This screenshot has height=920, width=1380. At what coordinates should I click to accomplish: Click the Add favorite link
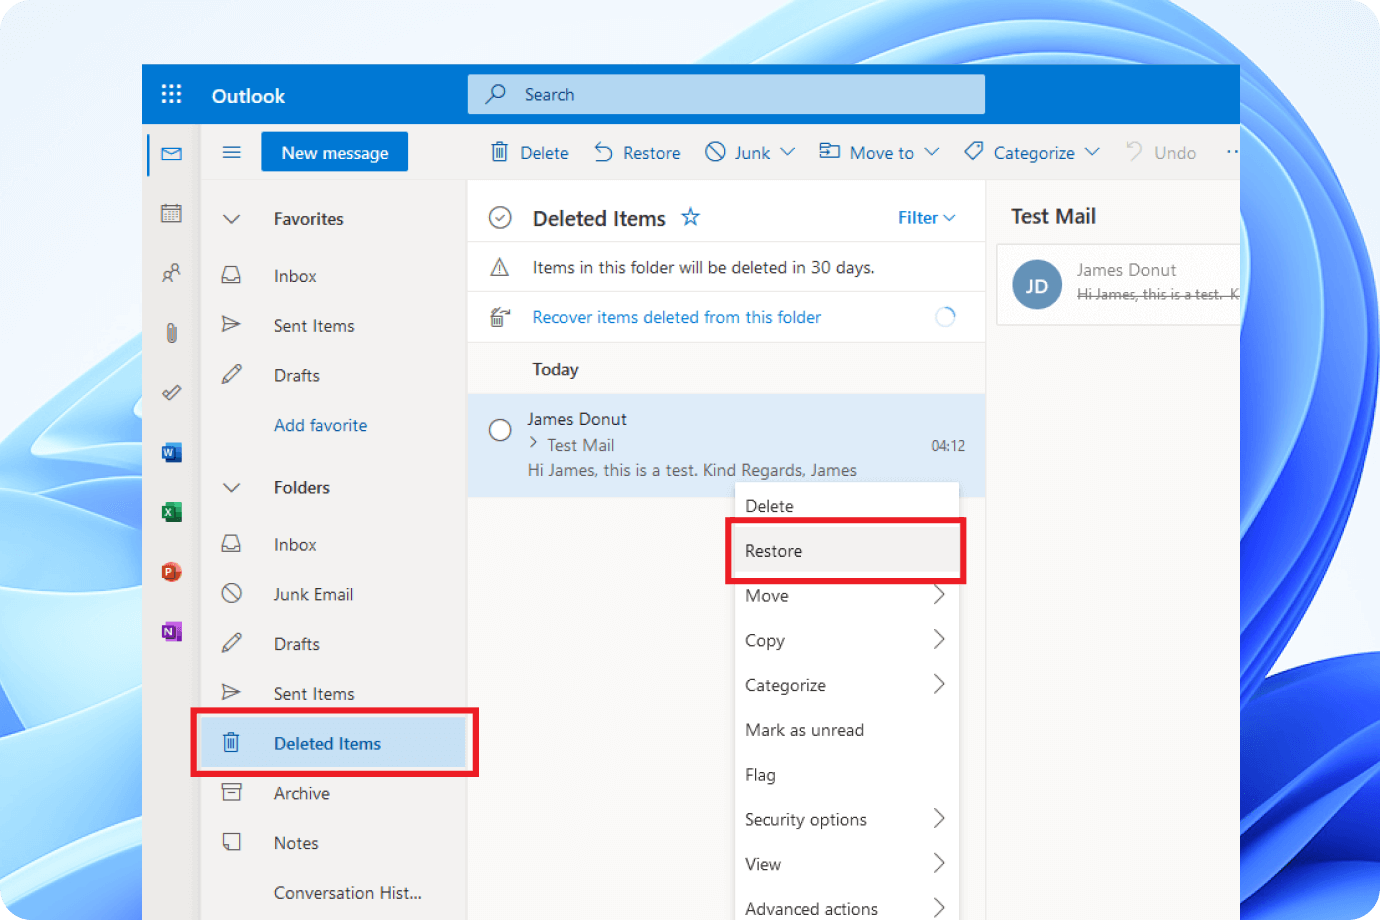point(321,425)
